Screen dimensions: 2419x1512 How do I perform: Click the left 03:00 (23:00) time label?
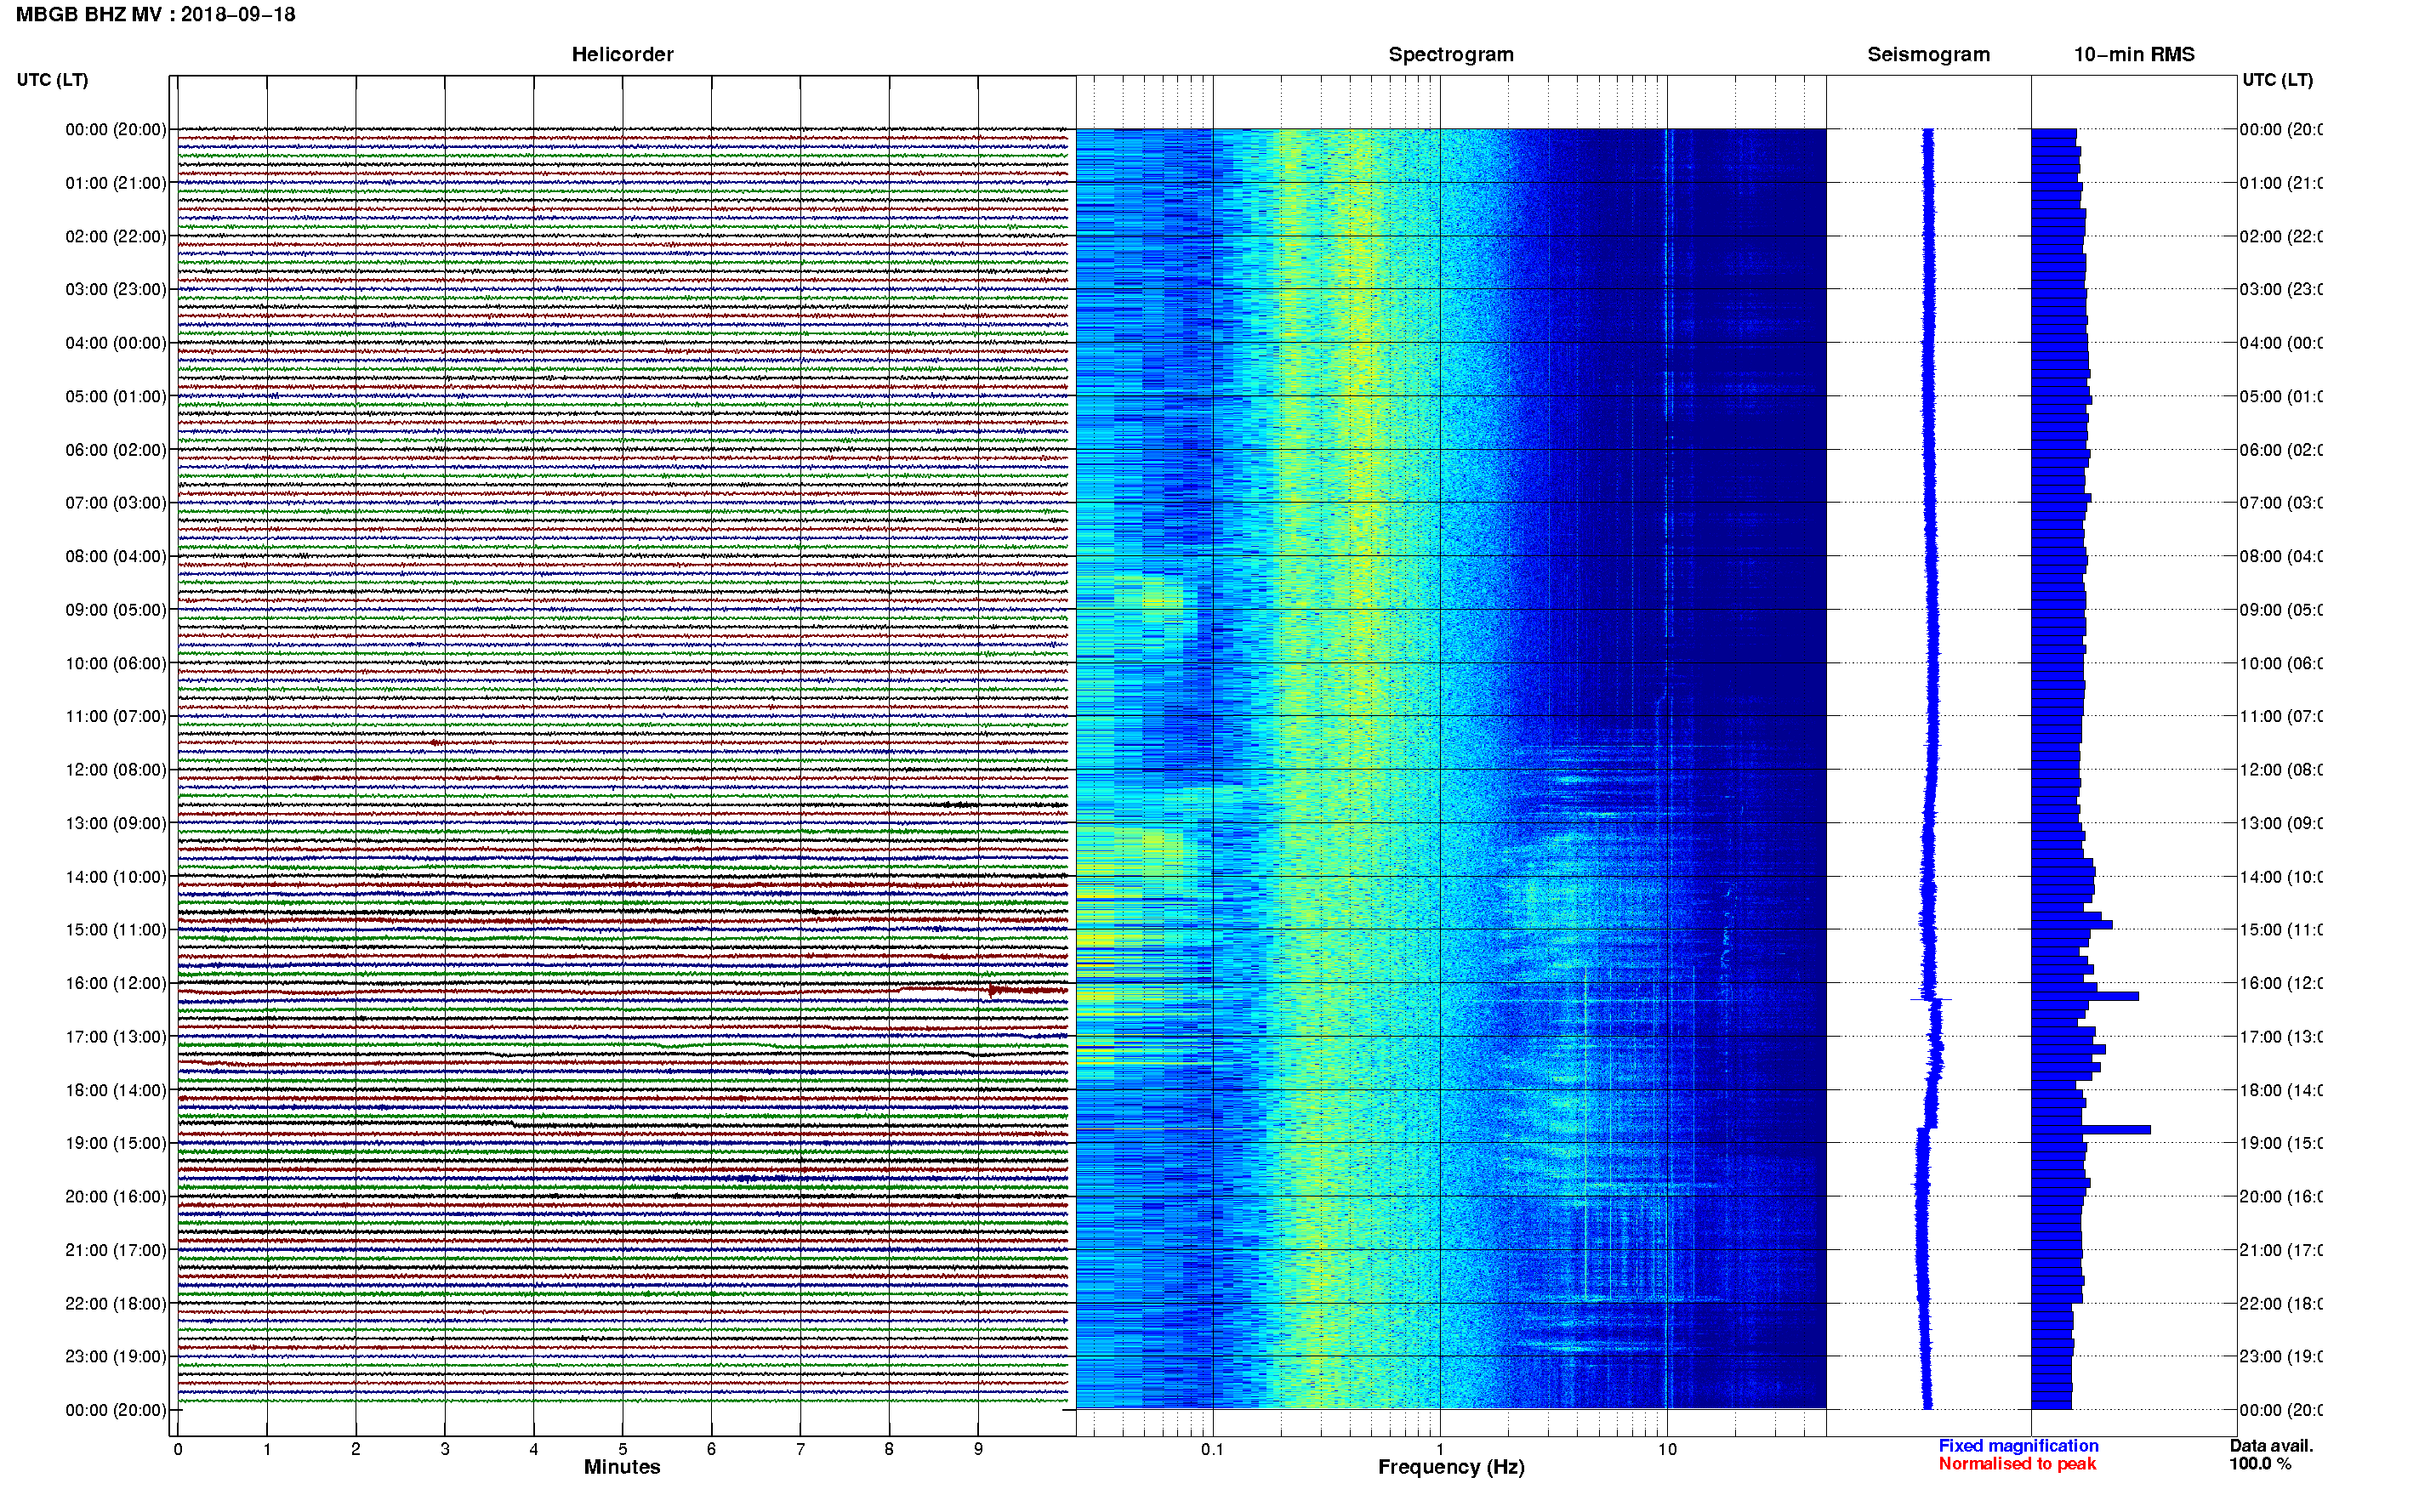(116, 289)
